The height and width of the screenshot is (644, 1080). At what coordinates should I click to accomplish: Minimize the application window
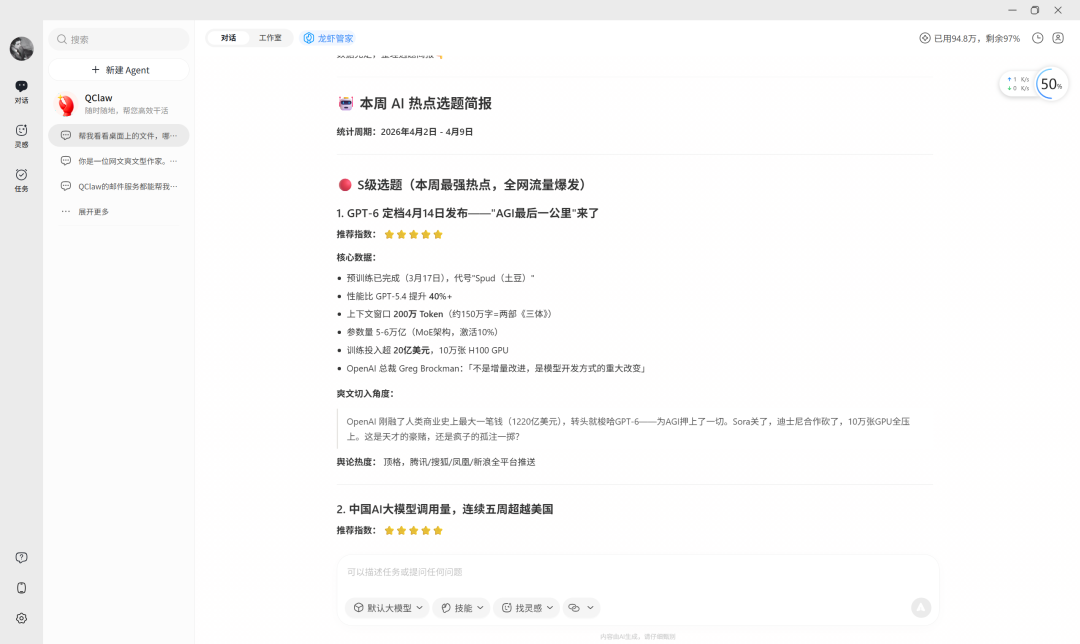1012,10
